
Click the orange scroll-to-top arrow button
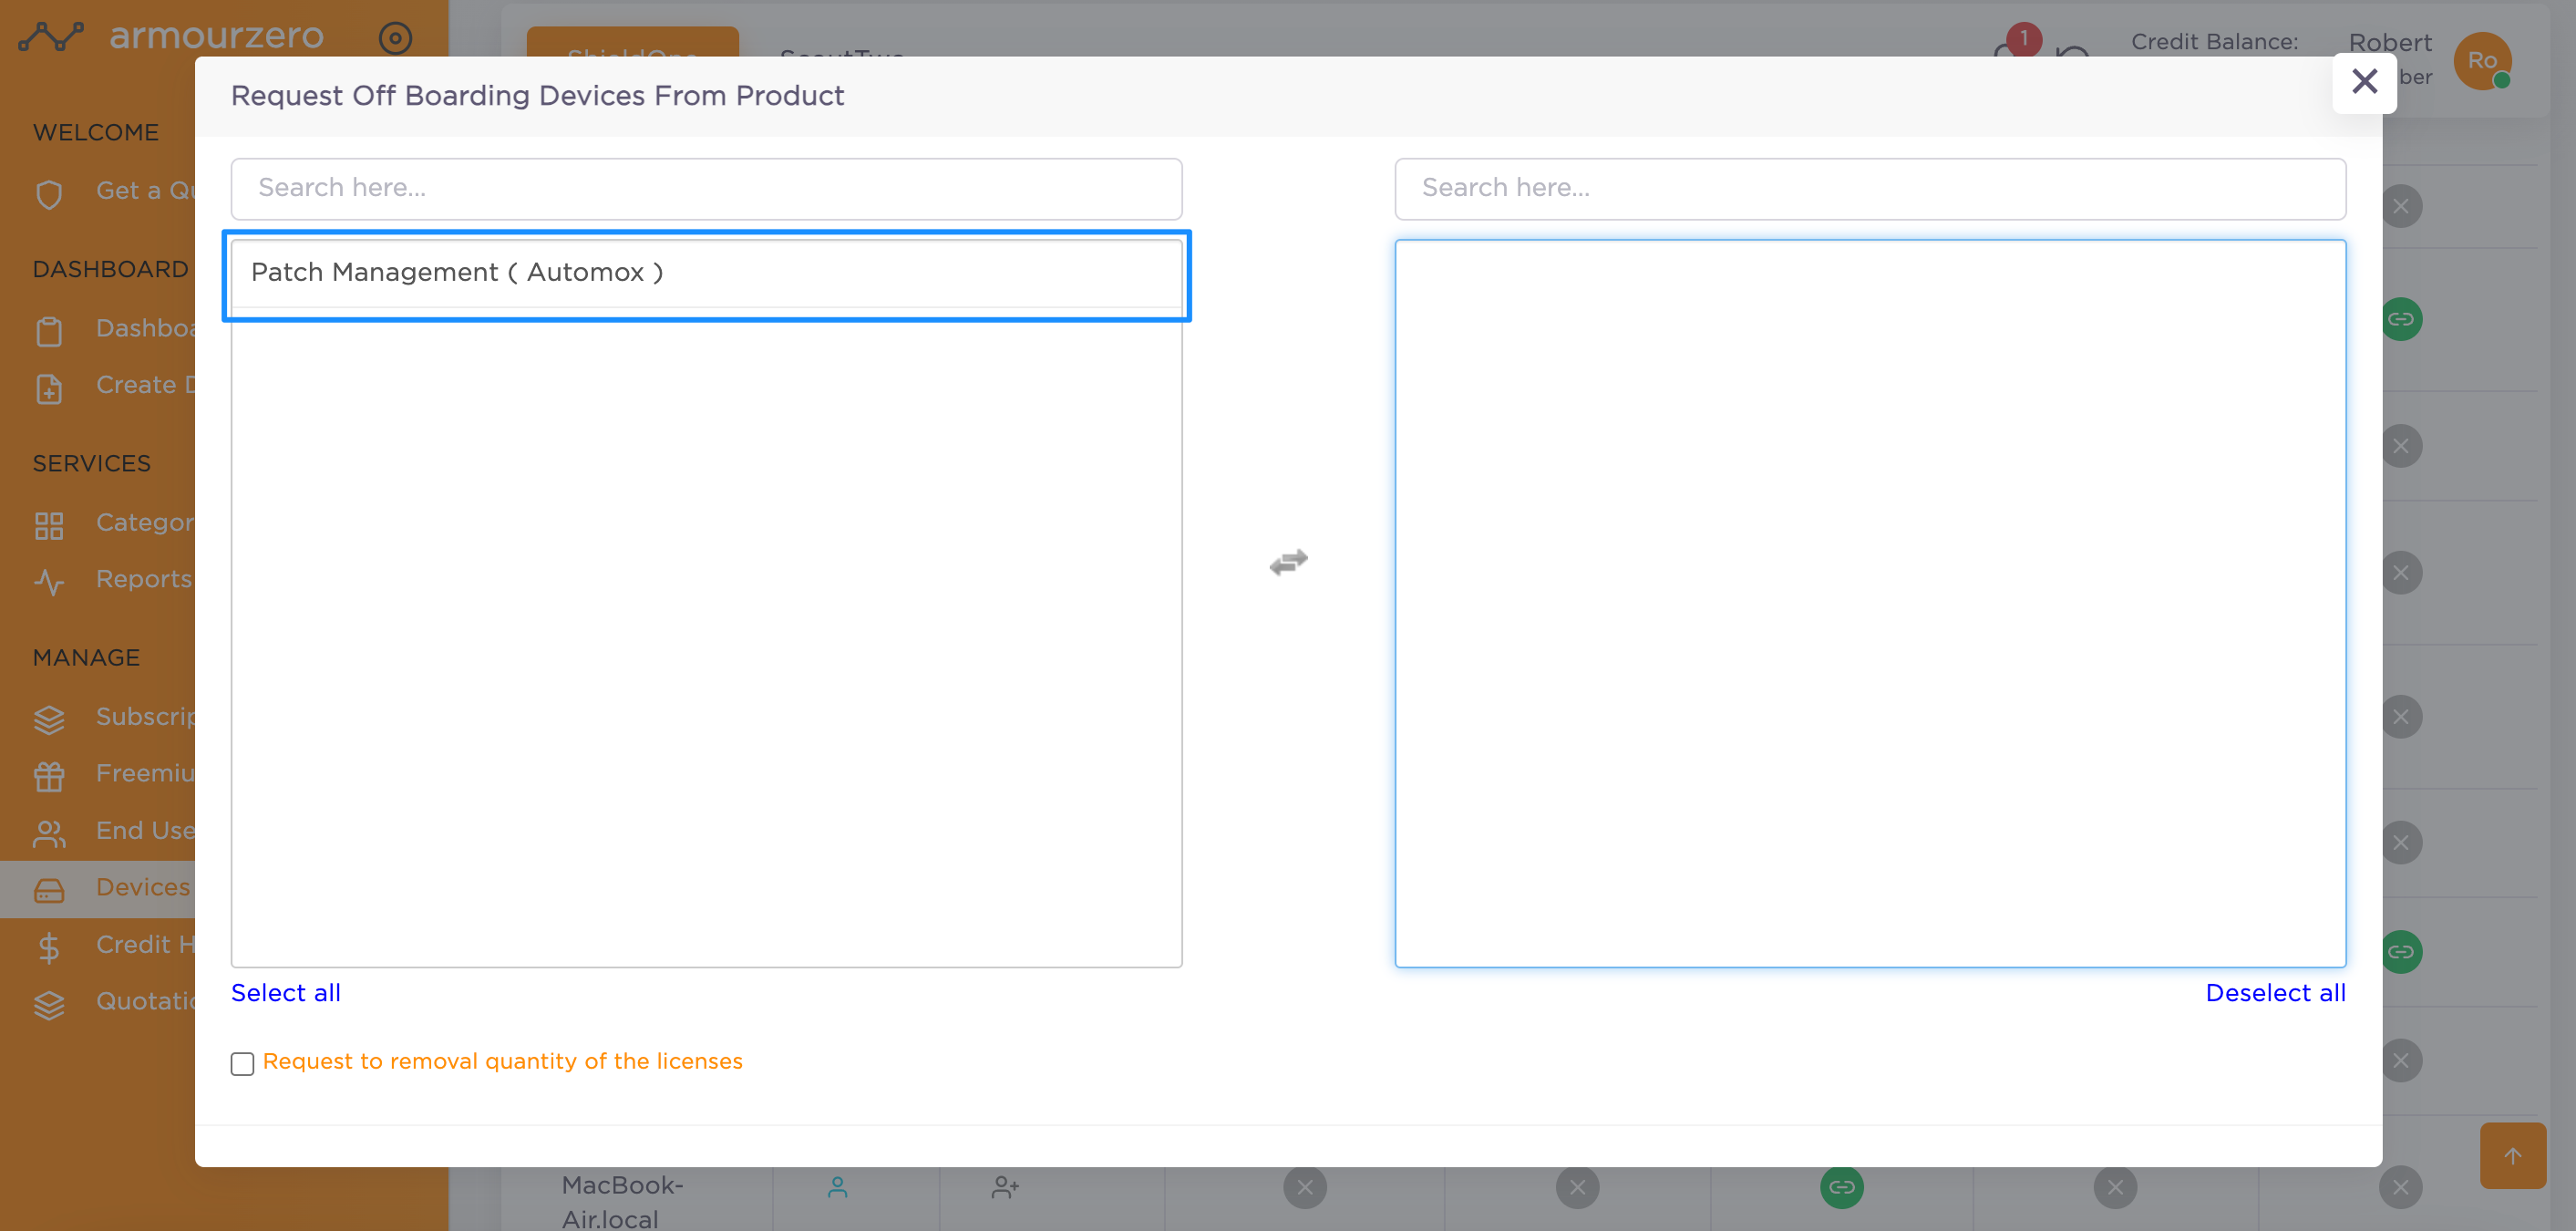pos(2512,1155)
